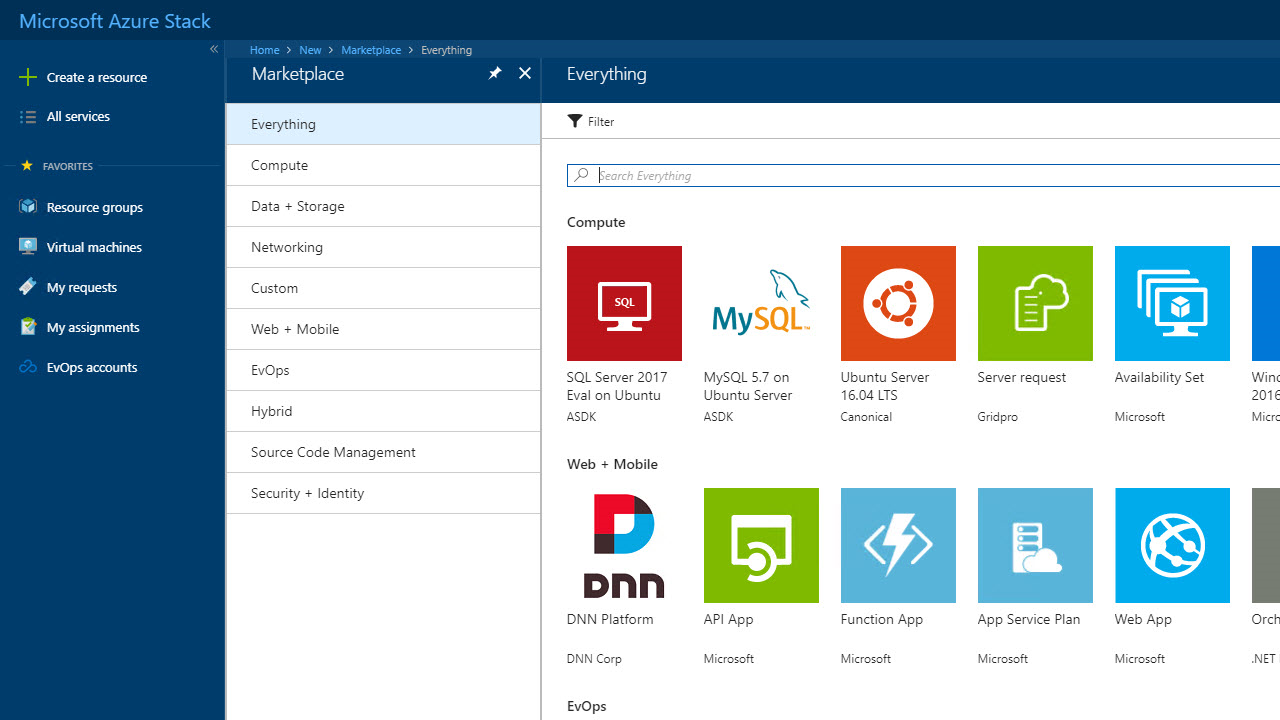The image size is (1280, 720).
Task: Select the Security + Identity category
Action: [x=383, y=493]
